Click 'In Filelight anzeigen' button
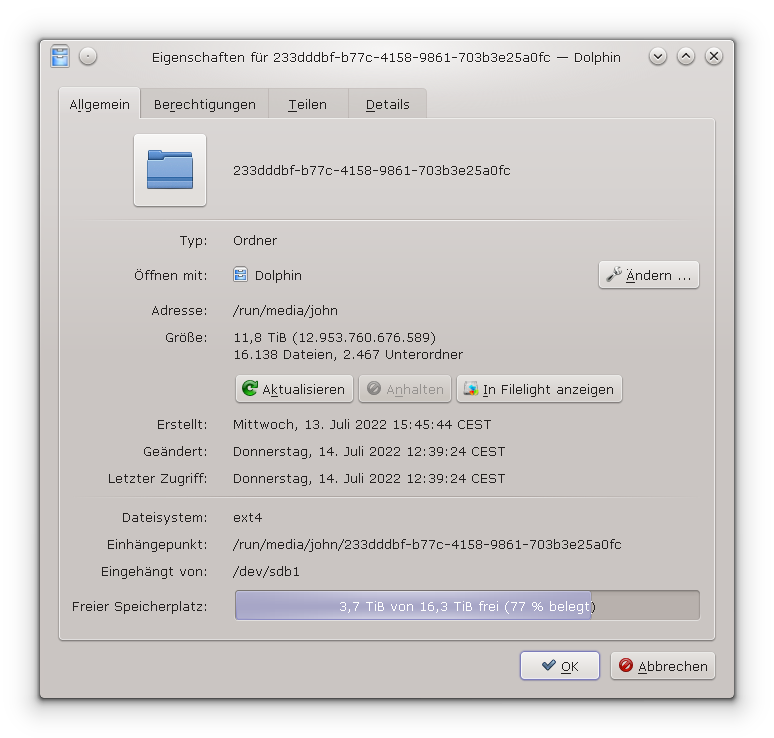Screen dimensions: 774x738 (539, 389)
